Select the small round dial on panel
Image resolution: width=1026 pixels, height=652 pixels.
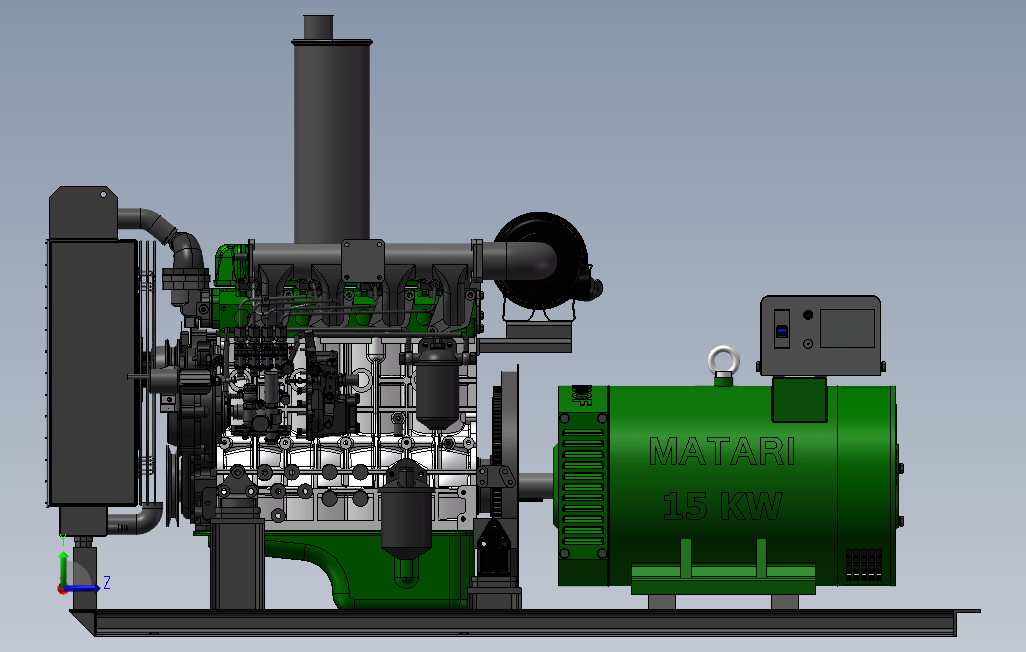click(x=808, y=344)
